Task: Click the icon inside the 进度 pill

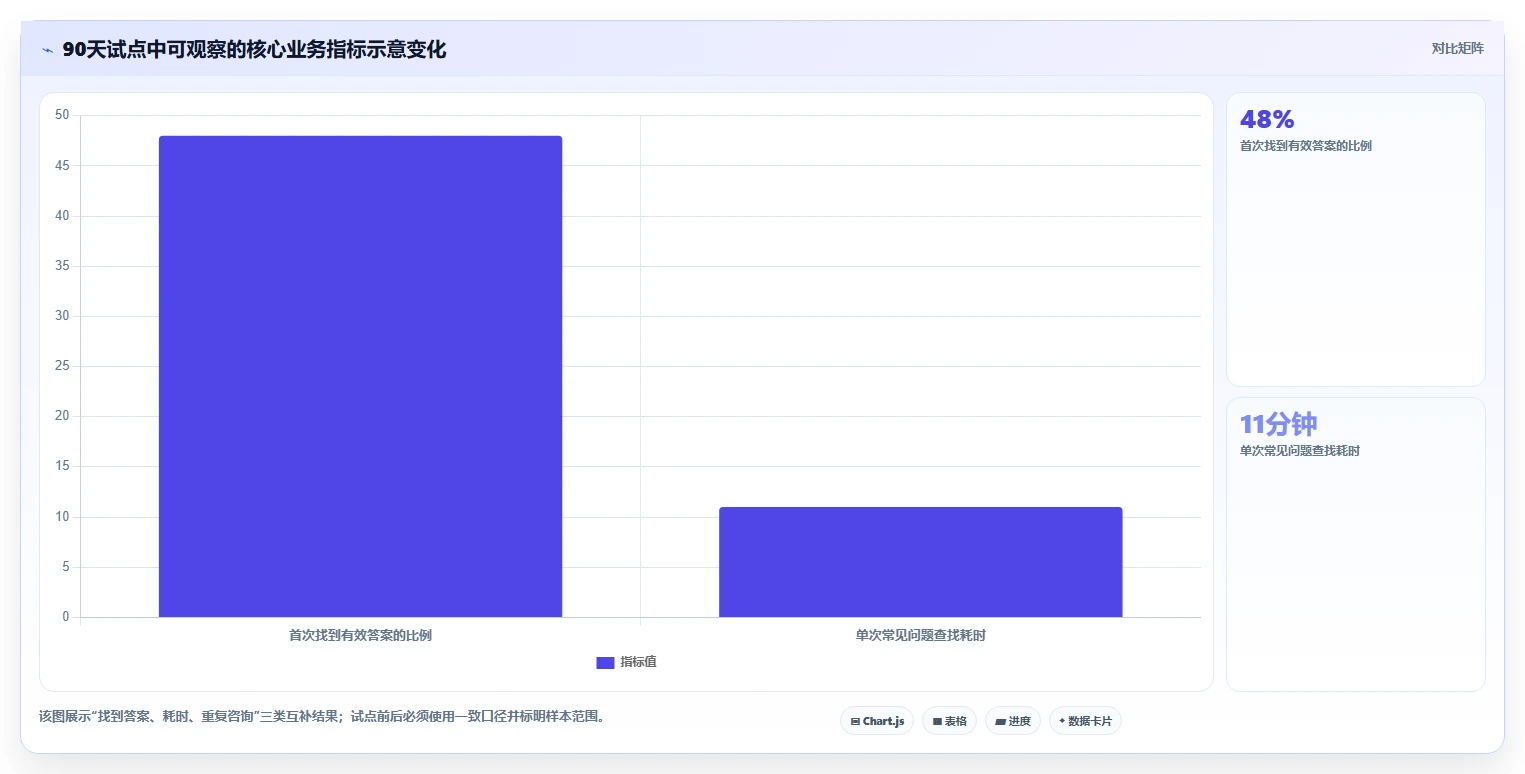Action: click(x=1001, y=721)
